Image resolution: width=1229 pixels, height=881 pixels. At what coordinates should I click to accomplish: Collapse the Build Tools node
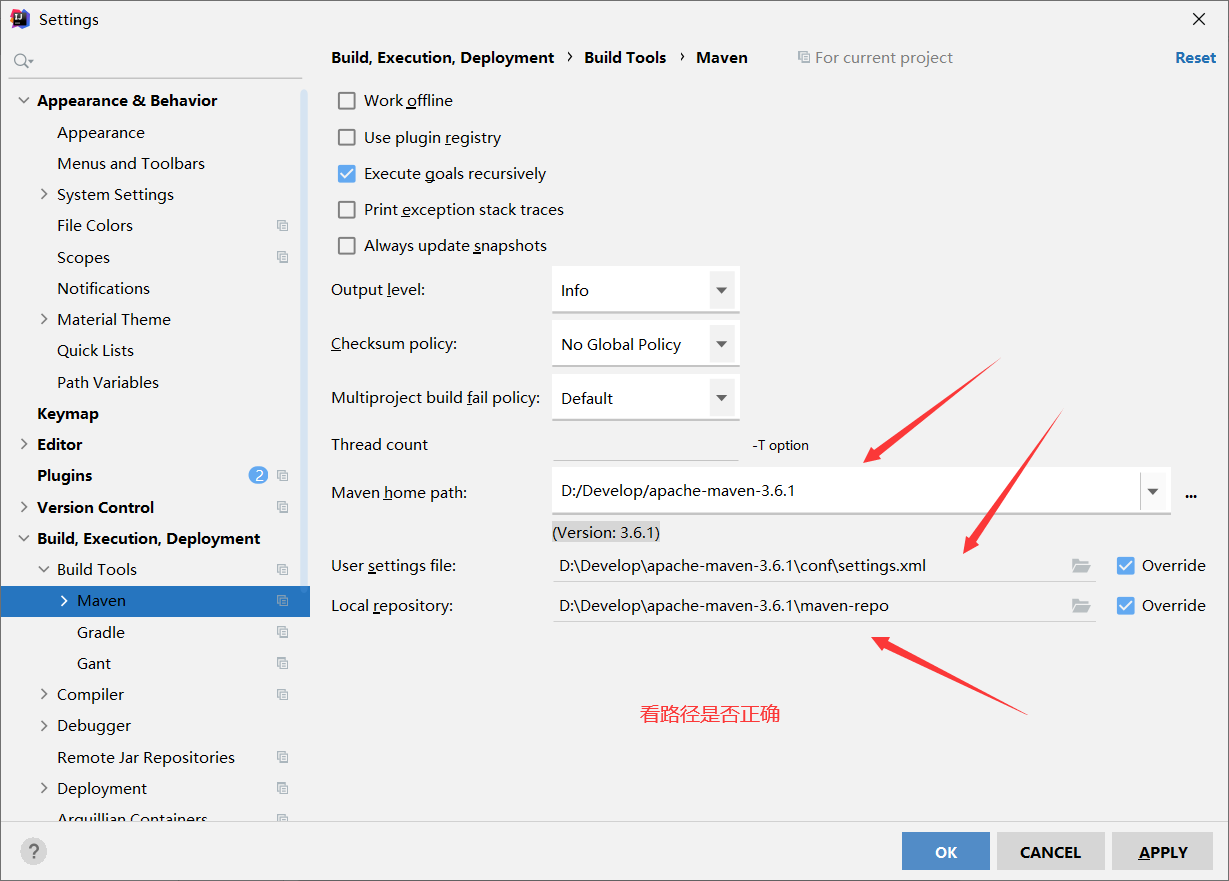coord(43,569)
